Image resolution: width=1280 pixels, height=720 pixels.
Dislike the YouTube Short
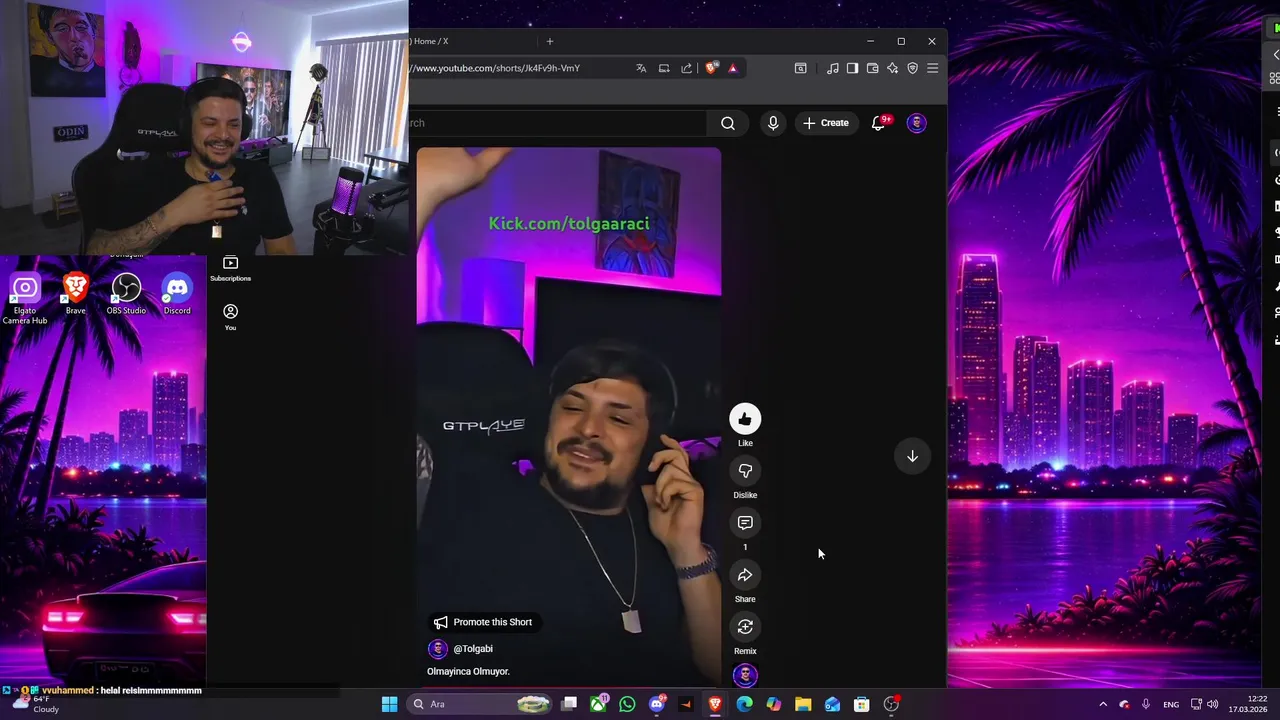point(745,471)
